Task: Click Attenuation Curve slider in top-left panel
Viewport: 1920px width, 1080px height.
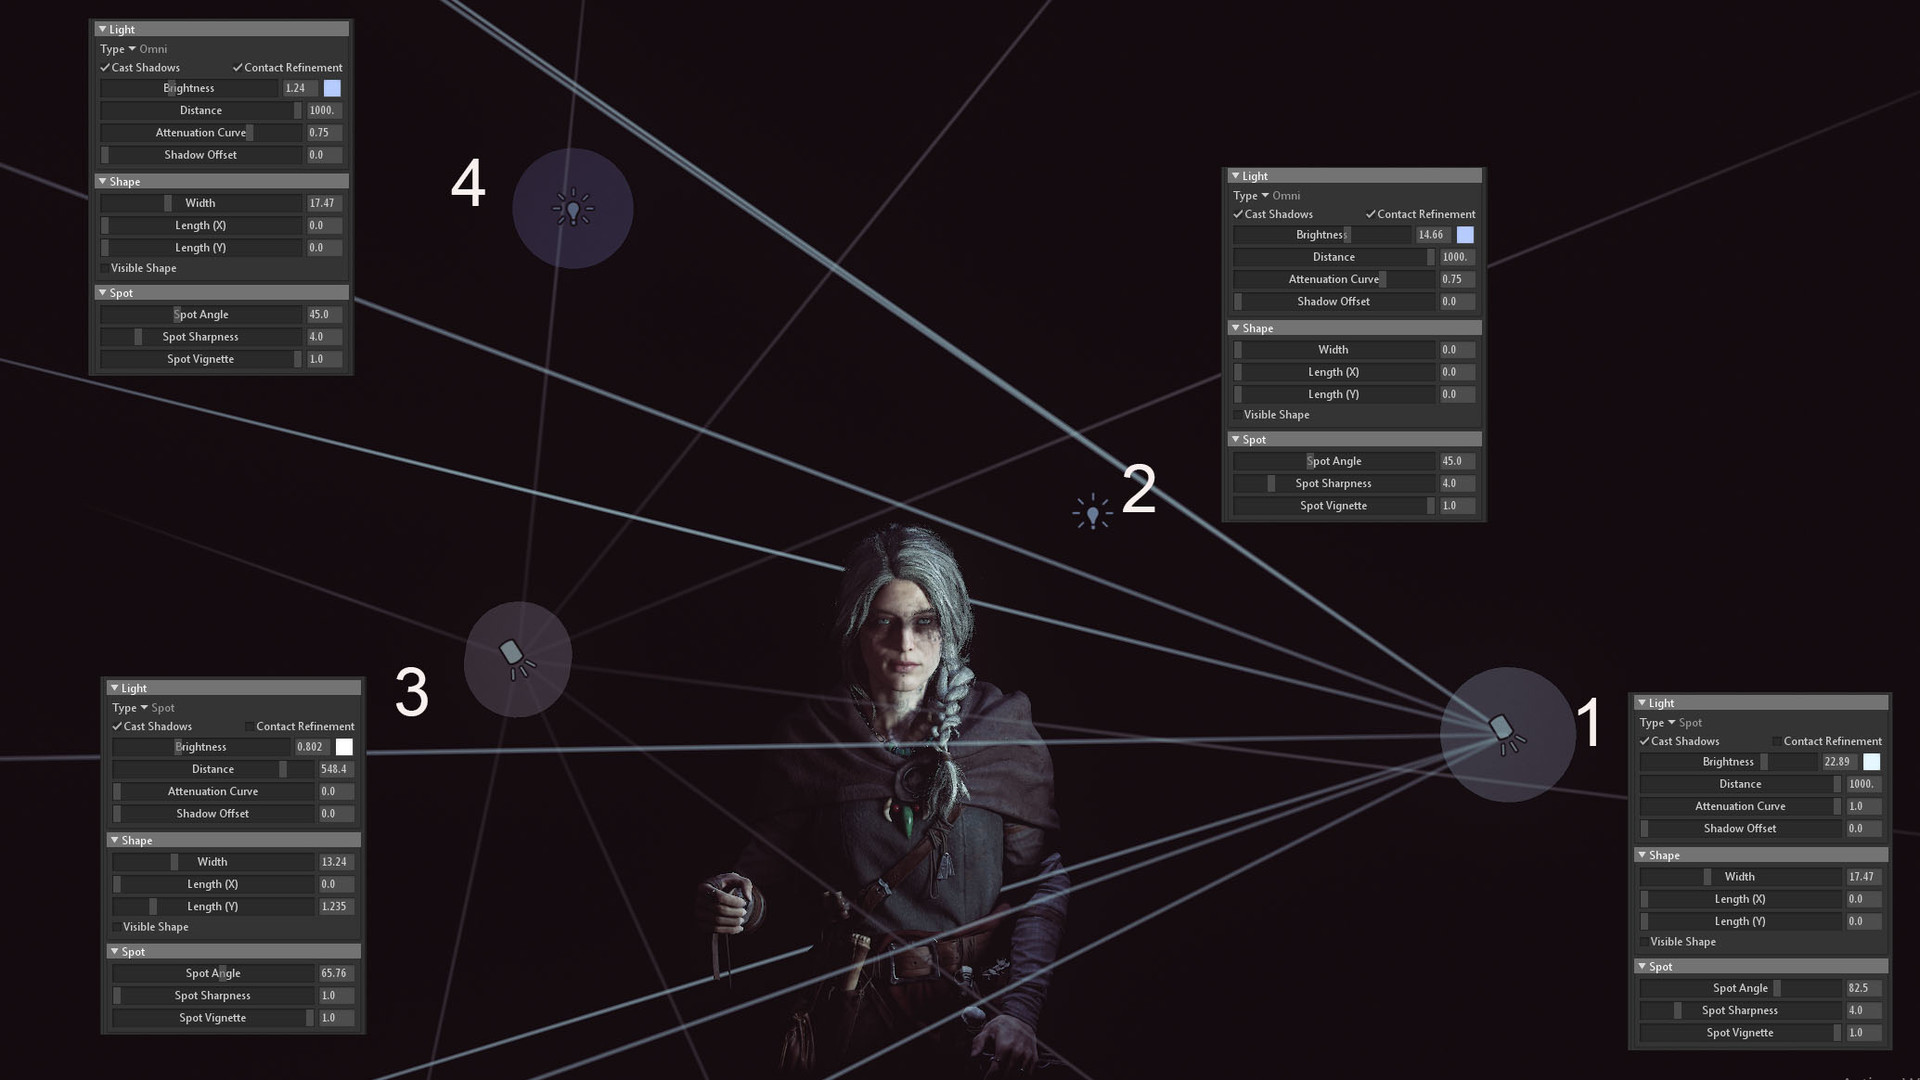Action: [201, 133]
